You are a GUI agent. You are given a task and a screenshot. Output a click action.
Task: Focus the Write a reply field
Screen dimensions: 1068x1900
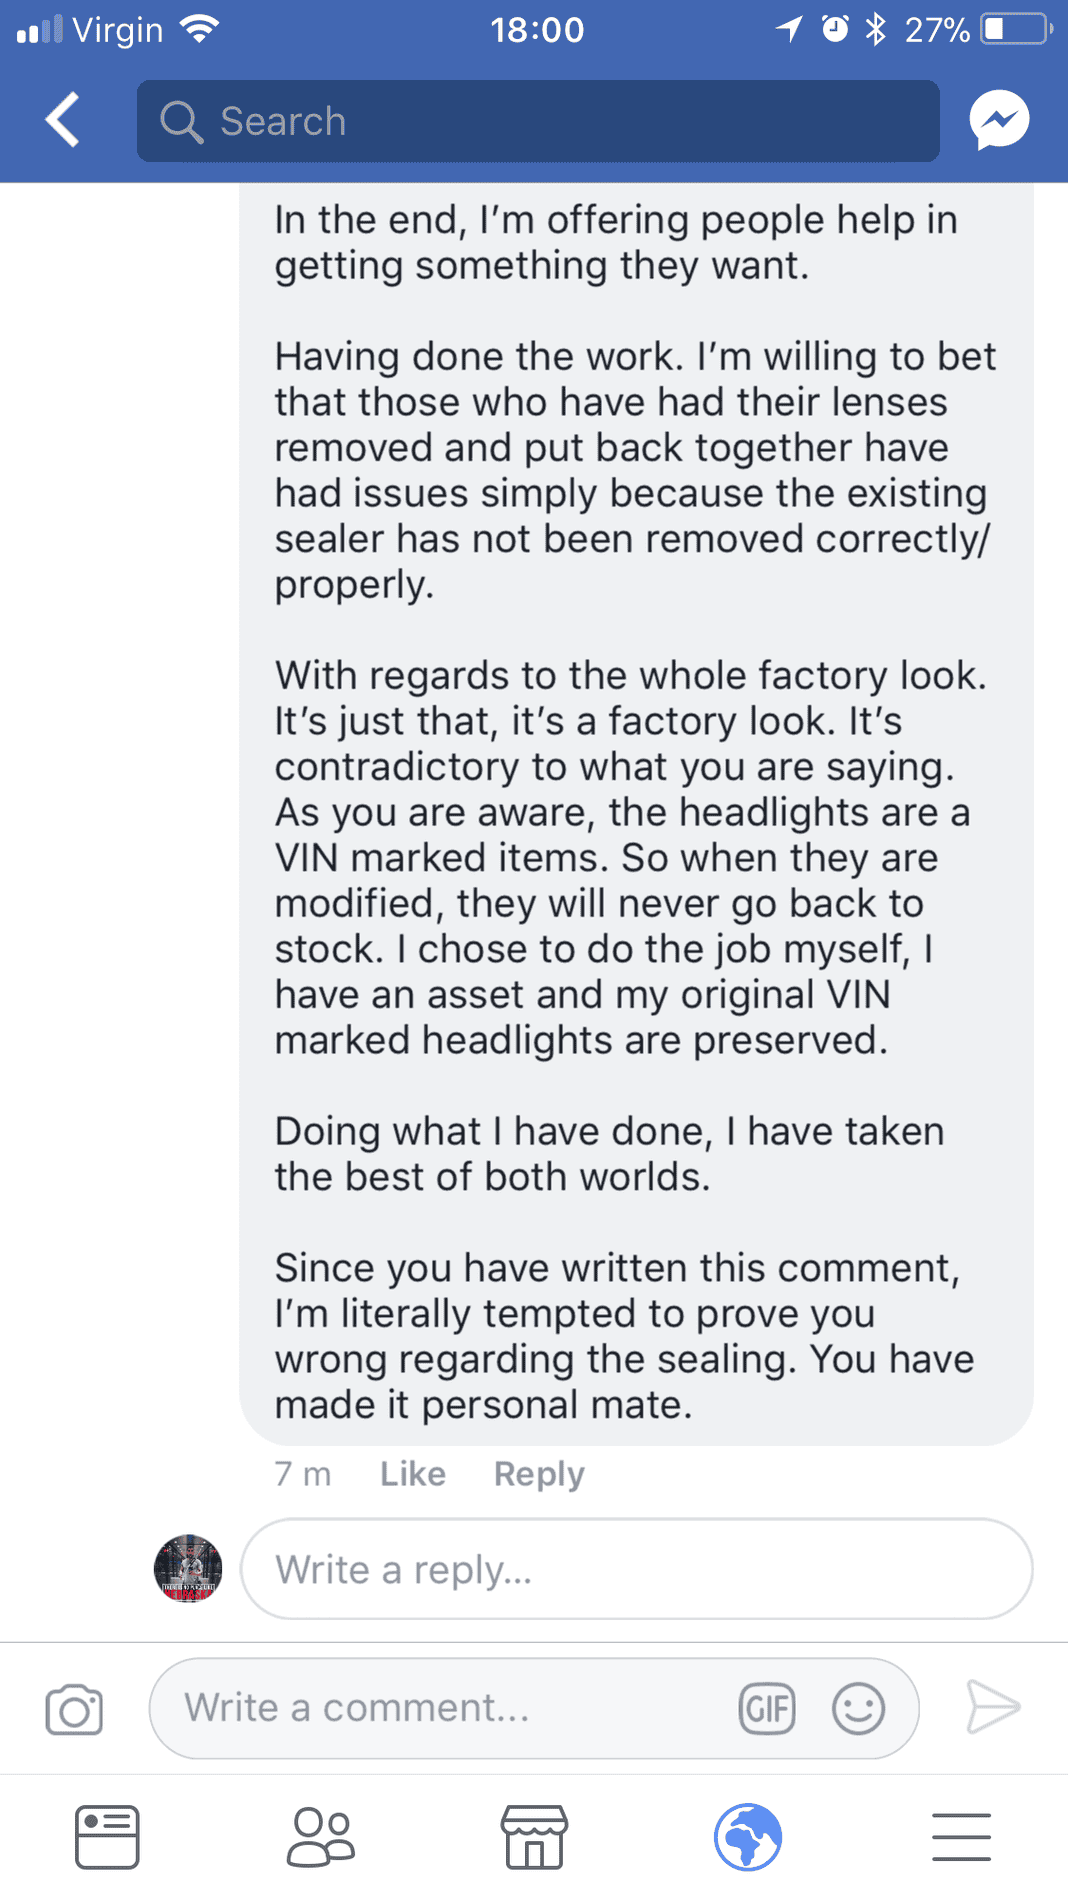click(x=637, y=1569)
